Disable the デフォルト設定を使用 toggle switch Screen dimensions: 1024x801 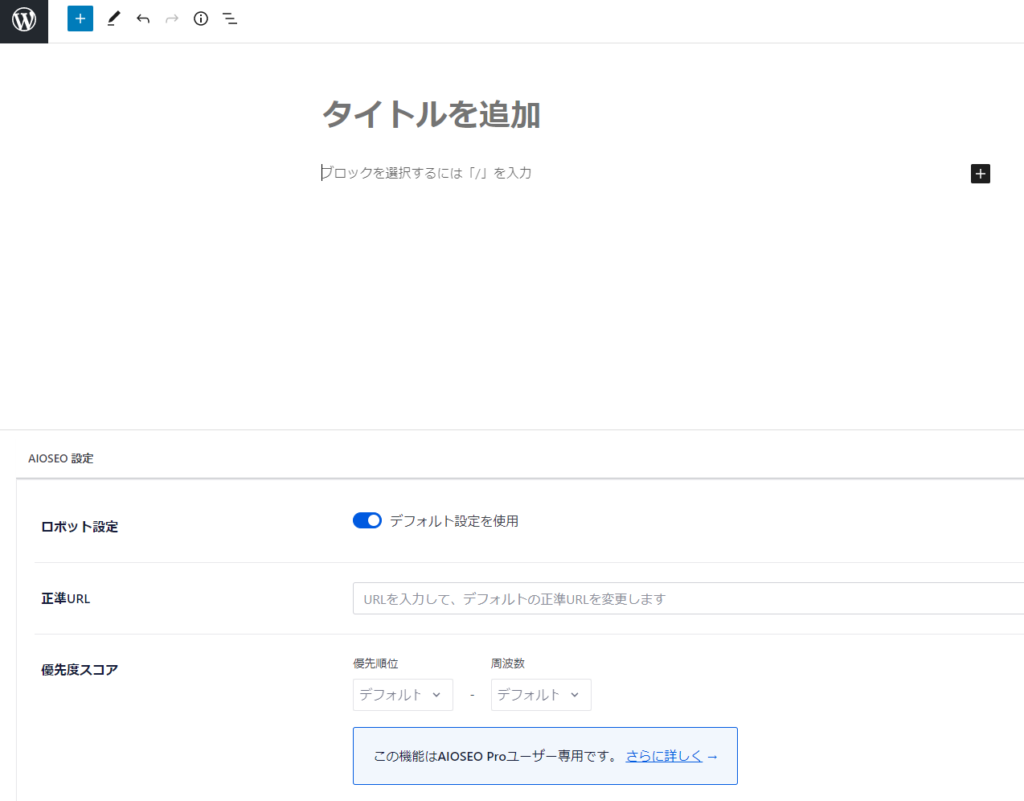point(367,521)
